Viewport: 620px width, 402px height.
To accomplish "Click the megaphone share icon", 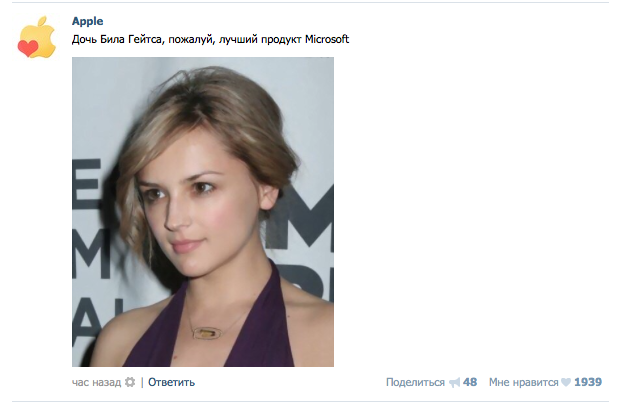I will click(455, 383).
